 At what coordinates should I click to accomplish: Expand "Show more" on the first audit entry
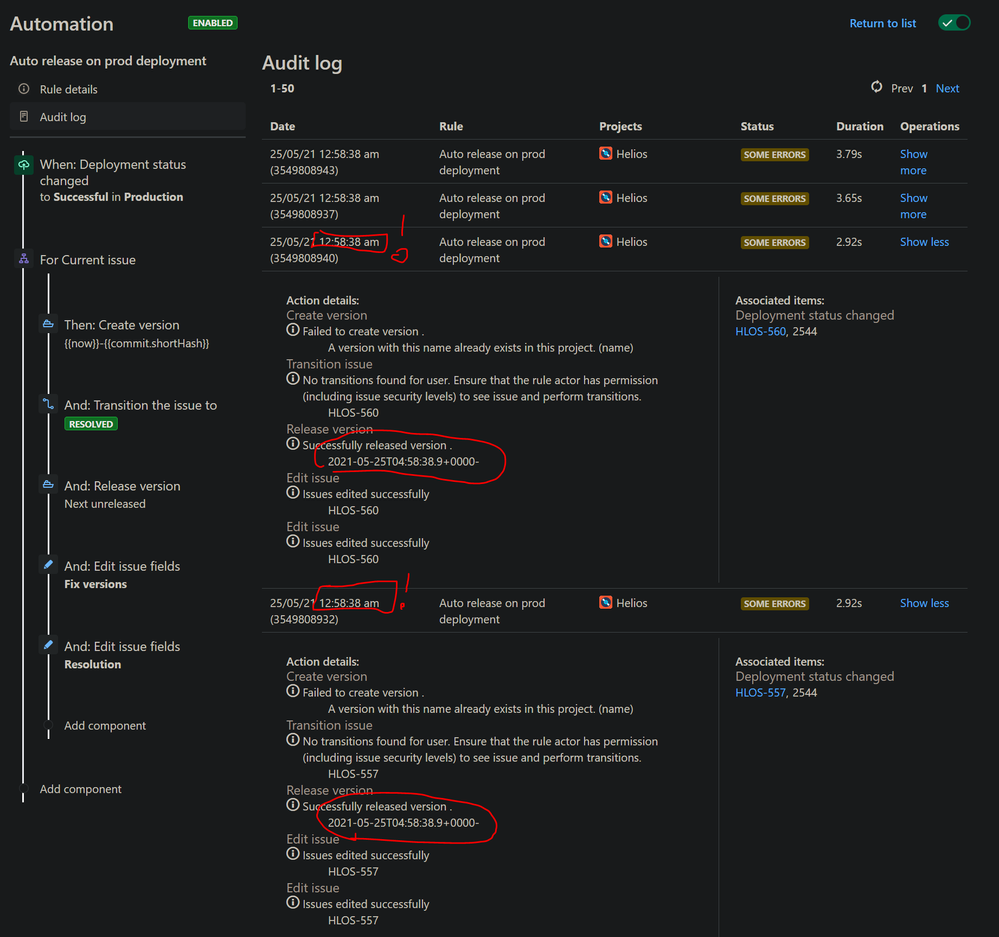pos(913,162)
